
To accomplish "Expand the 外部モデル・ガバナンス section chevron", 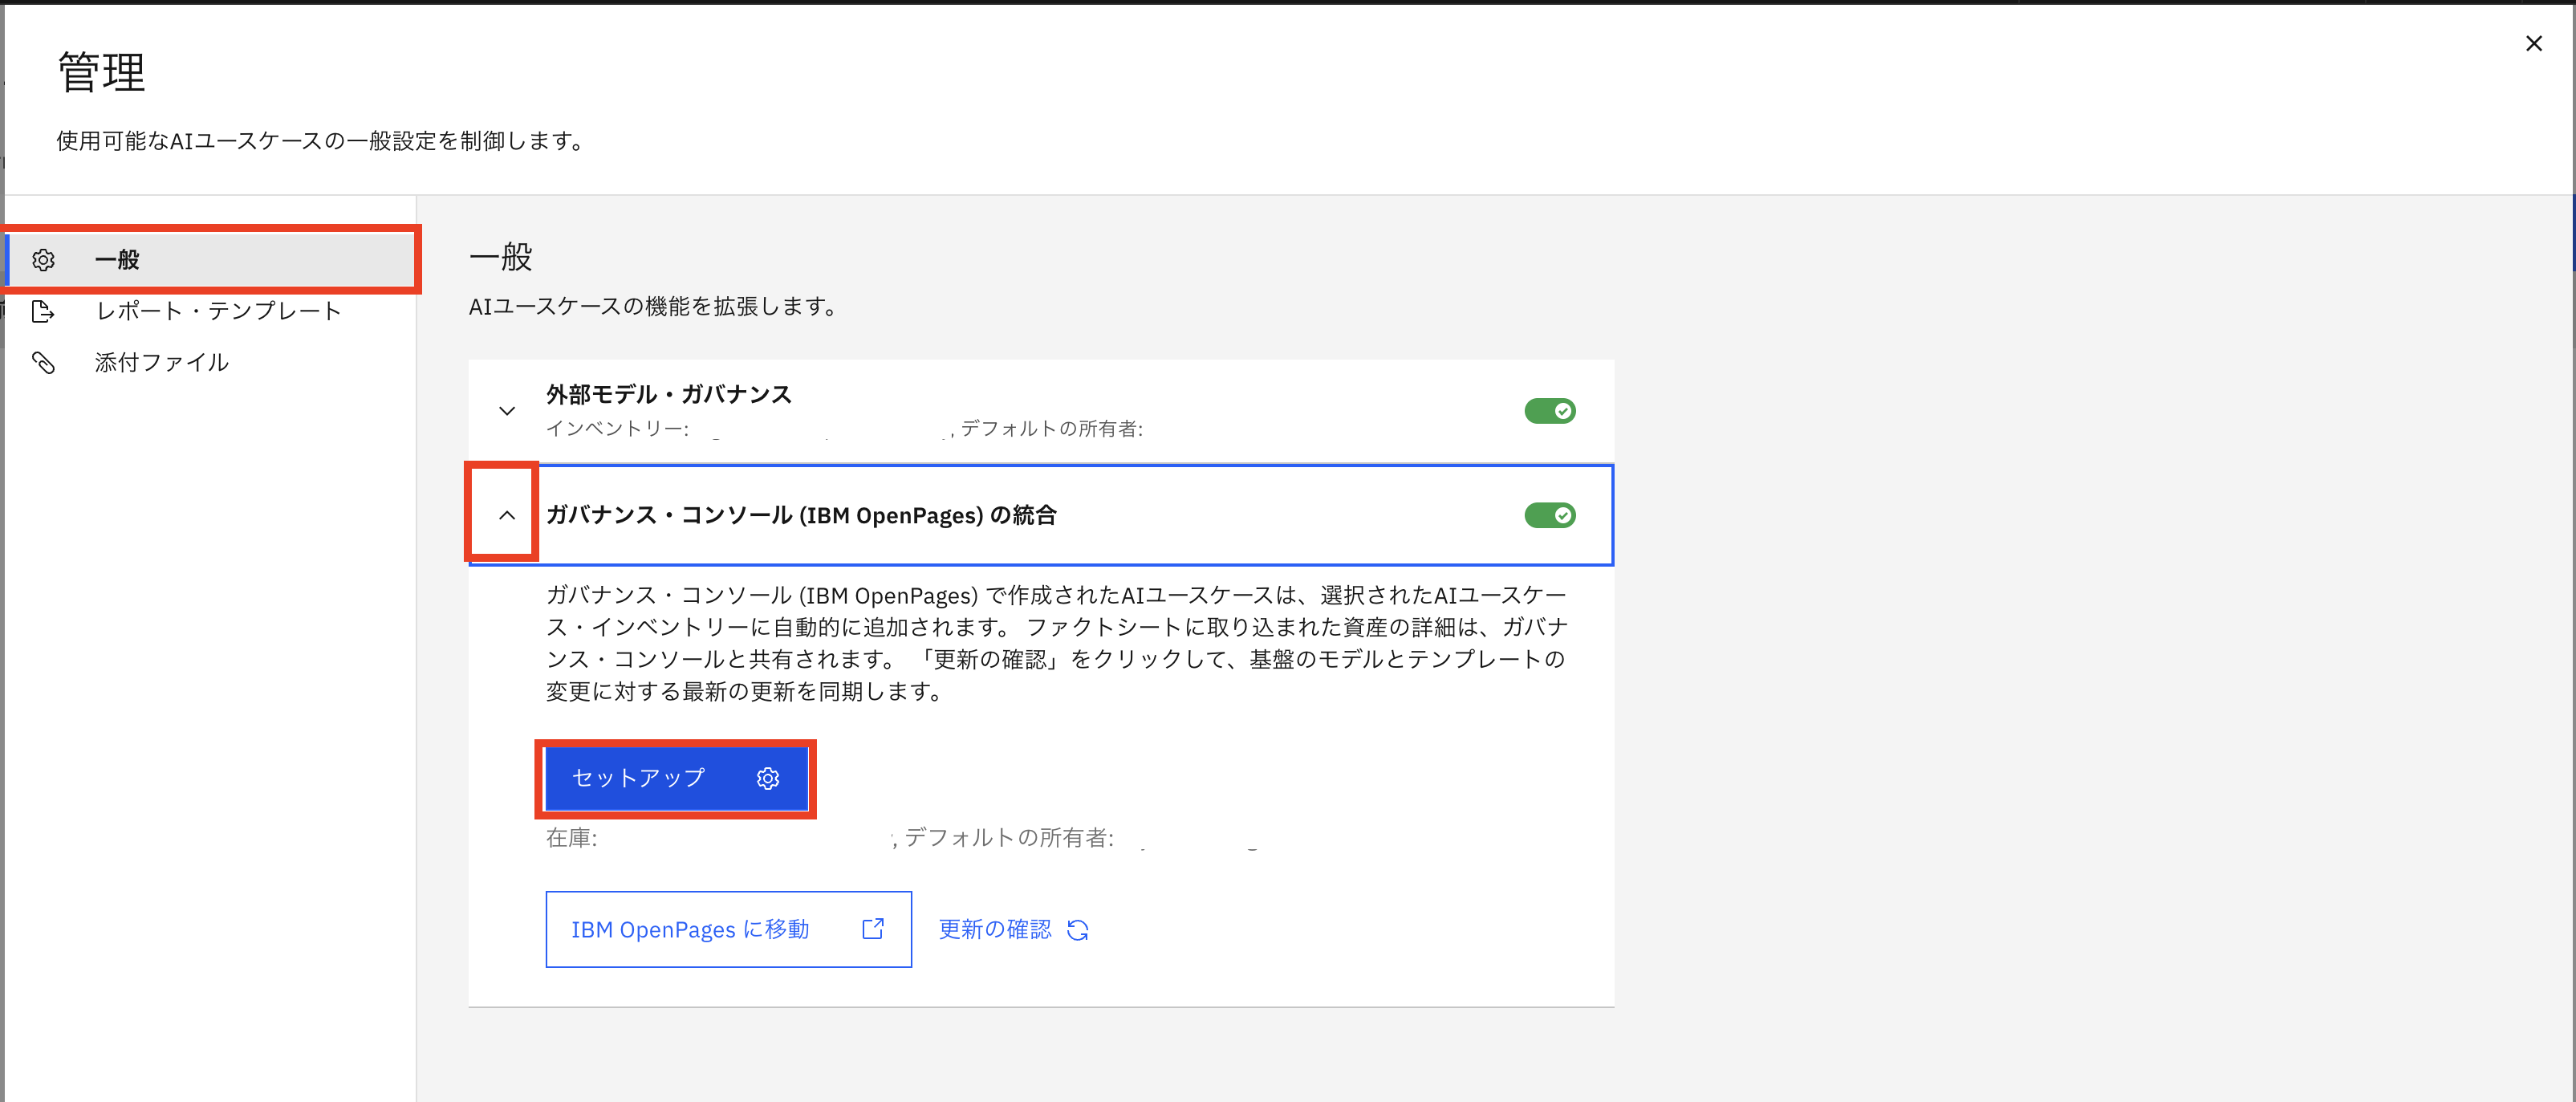I will point(507,411).
